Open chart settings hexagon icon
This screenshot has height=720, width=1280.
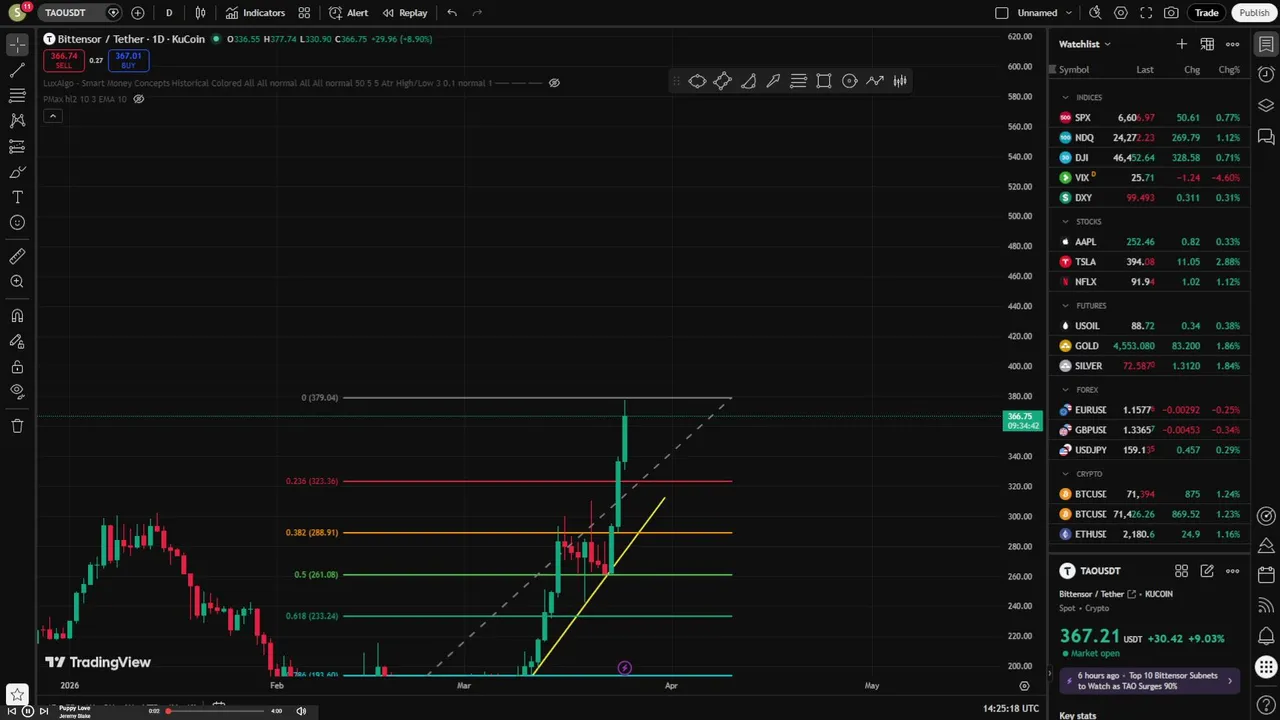tap(1121, 13)
